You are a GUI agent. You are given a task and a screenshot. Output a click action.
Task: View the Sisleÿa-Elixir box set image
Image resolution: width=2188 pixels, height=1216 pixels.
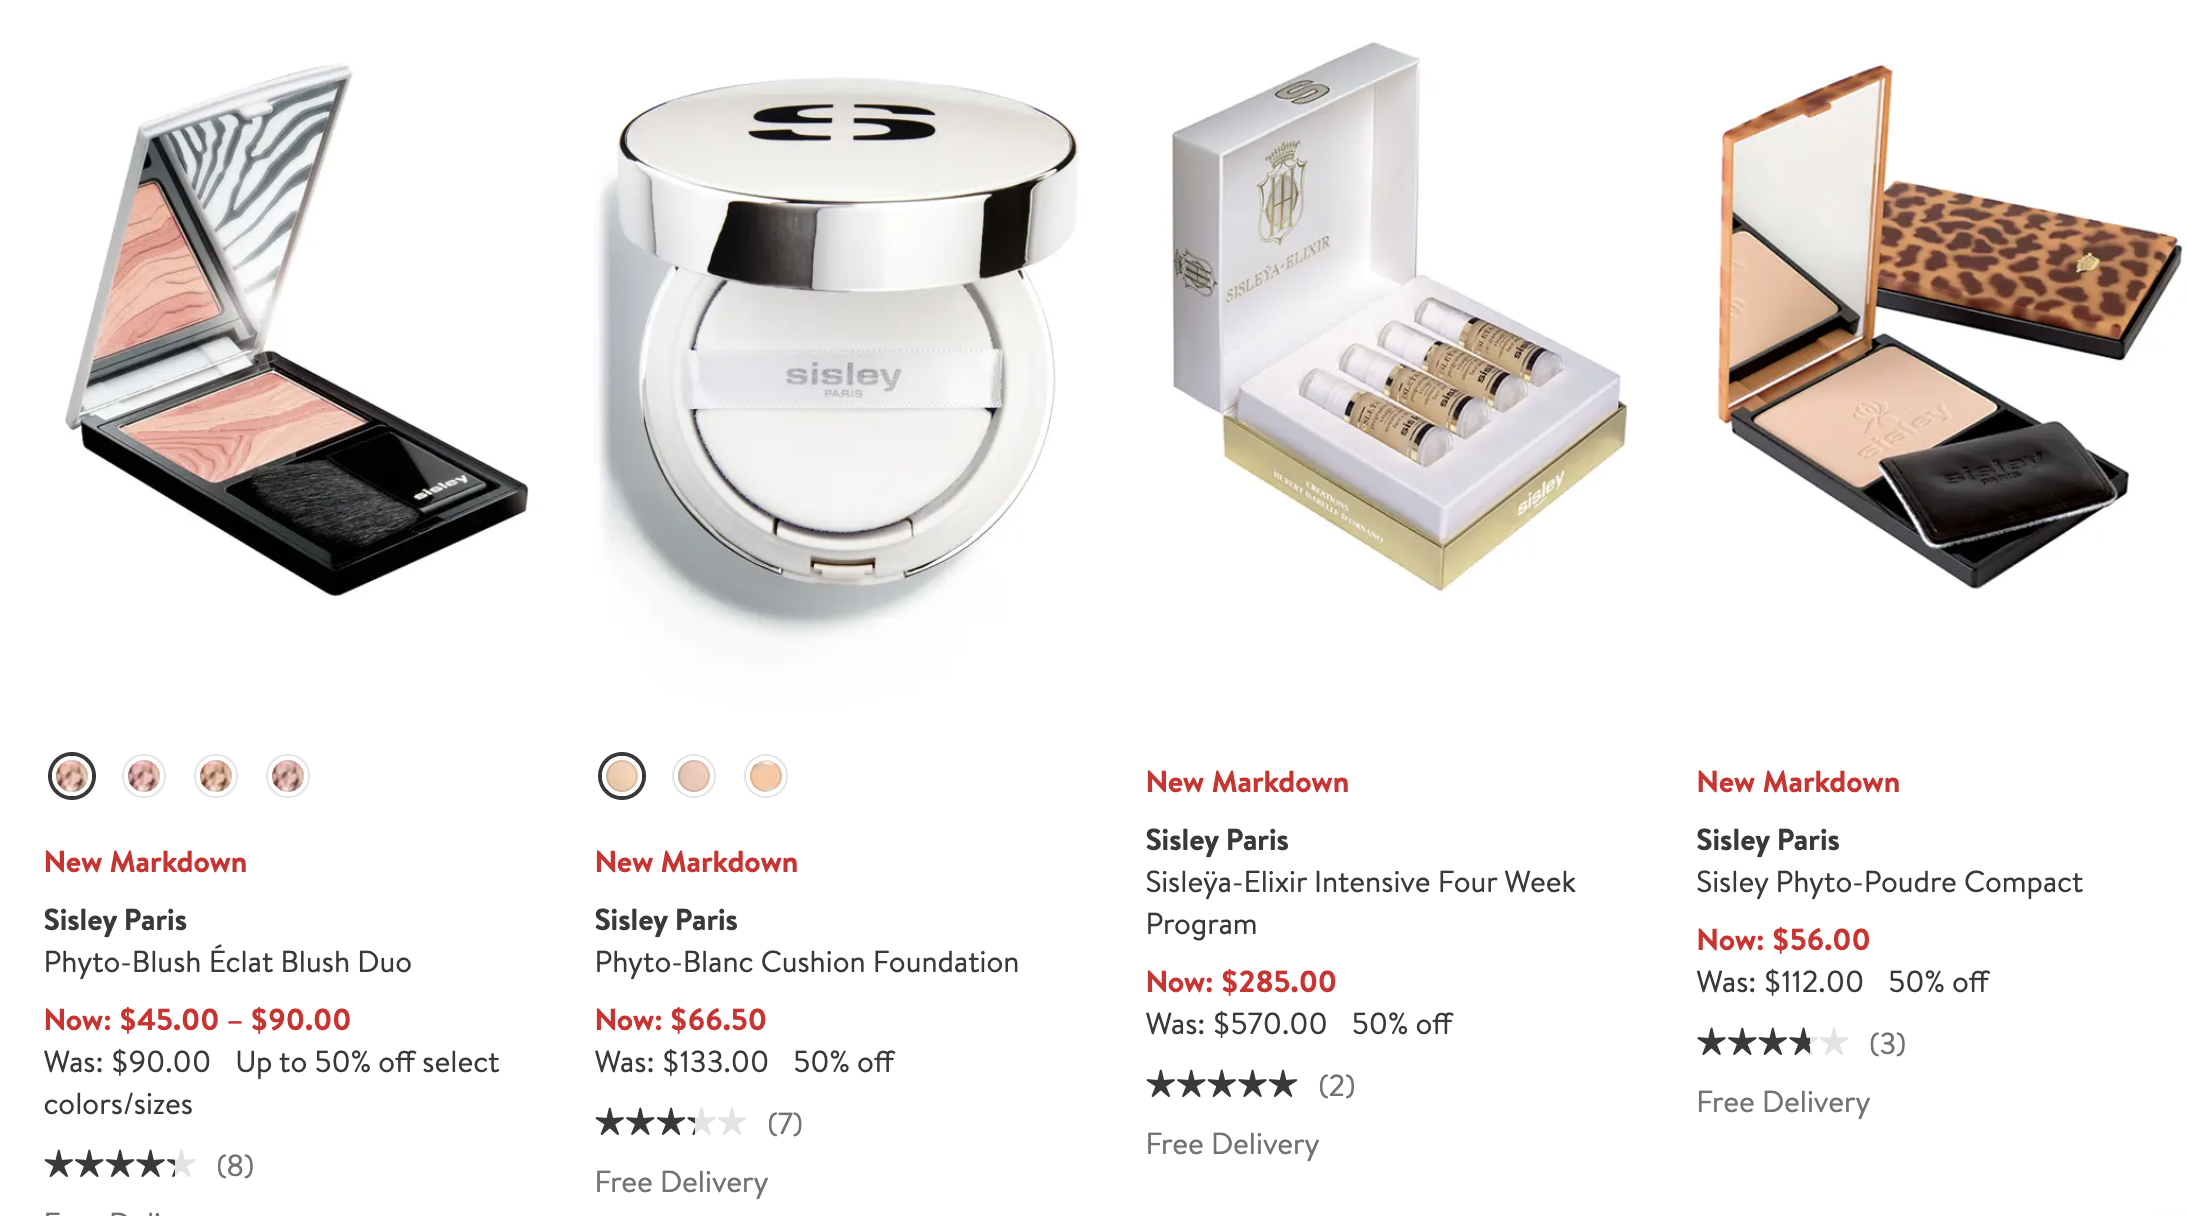(x=1398, y=316)
